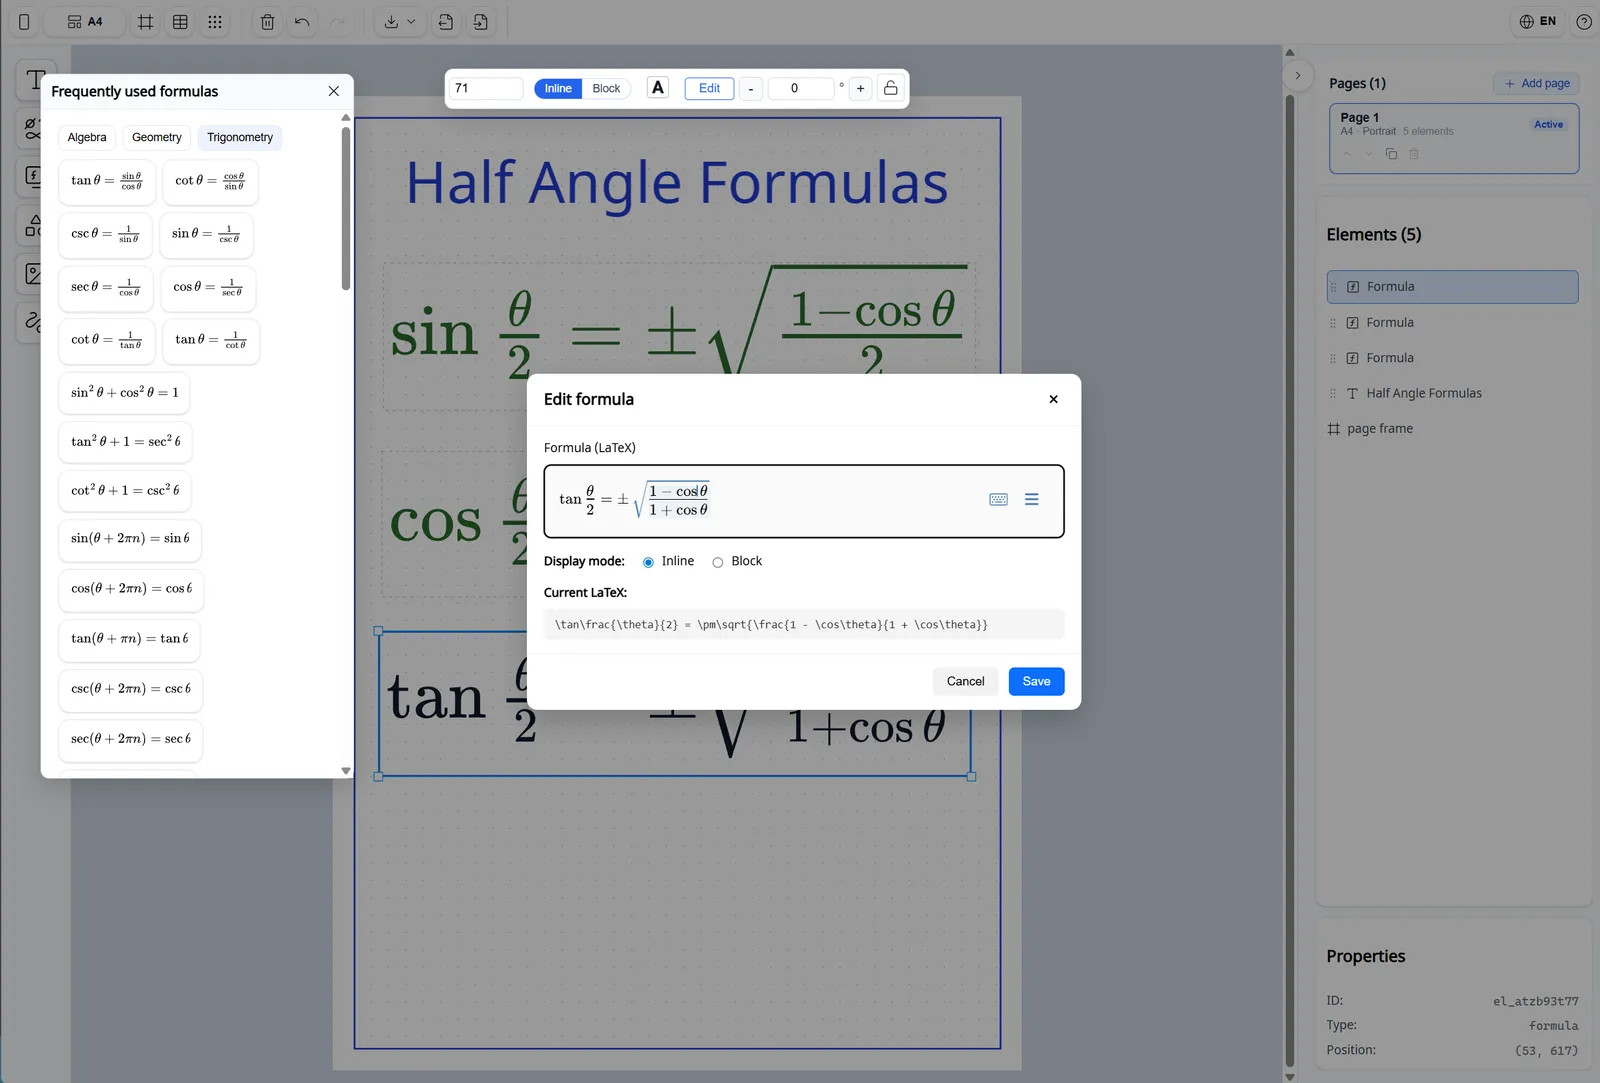1600x1083 pixels.
Task: Click the Undo icon in the toolbar
Action: pyautogui.click(x=303, y=21)
